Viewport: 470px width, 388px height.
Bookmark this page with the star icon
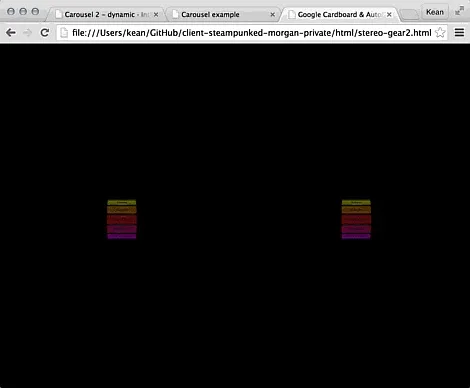pos(440,33)
